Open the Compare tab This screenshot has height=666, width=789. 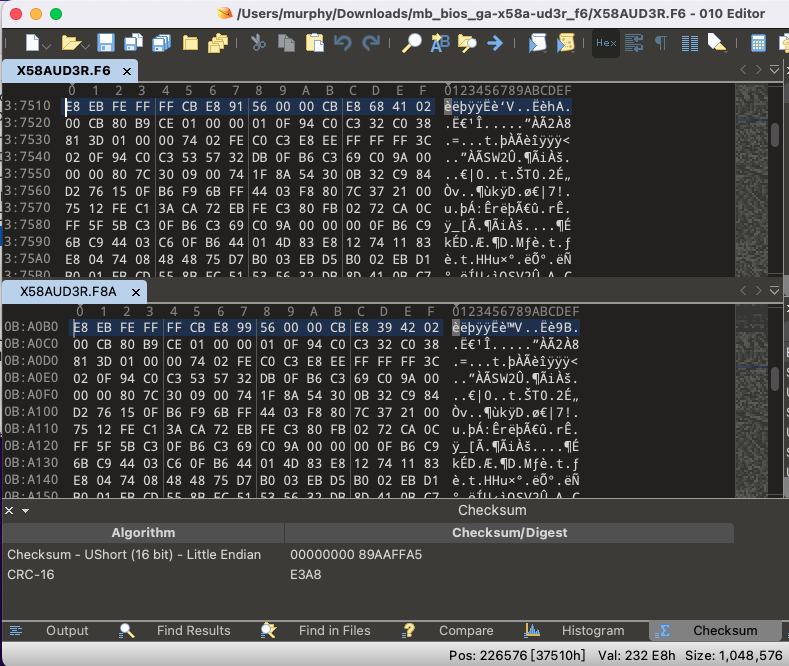point(465,630)
